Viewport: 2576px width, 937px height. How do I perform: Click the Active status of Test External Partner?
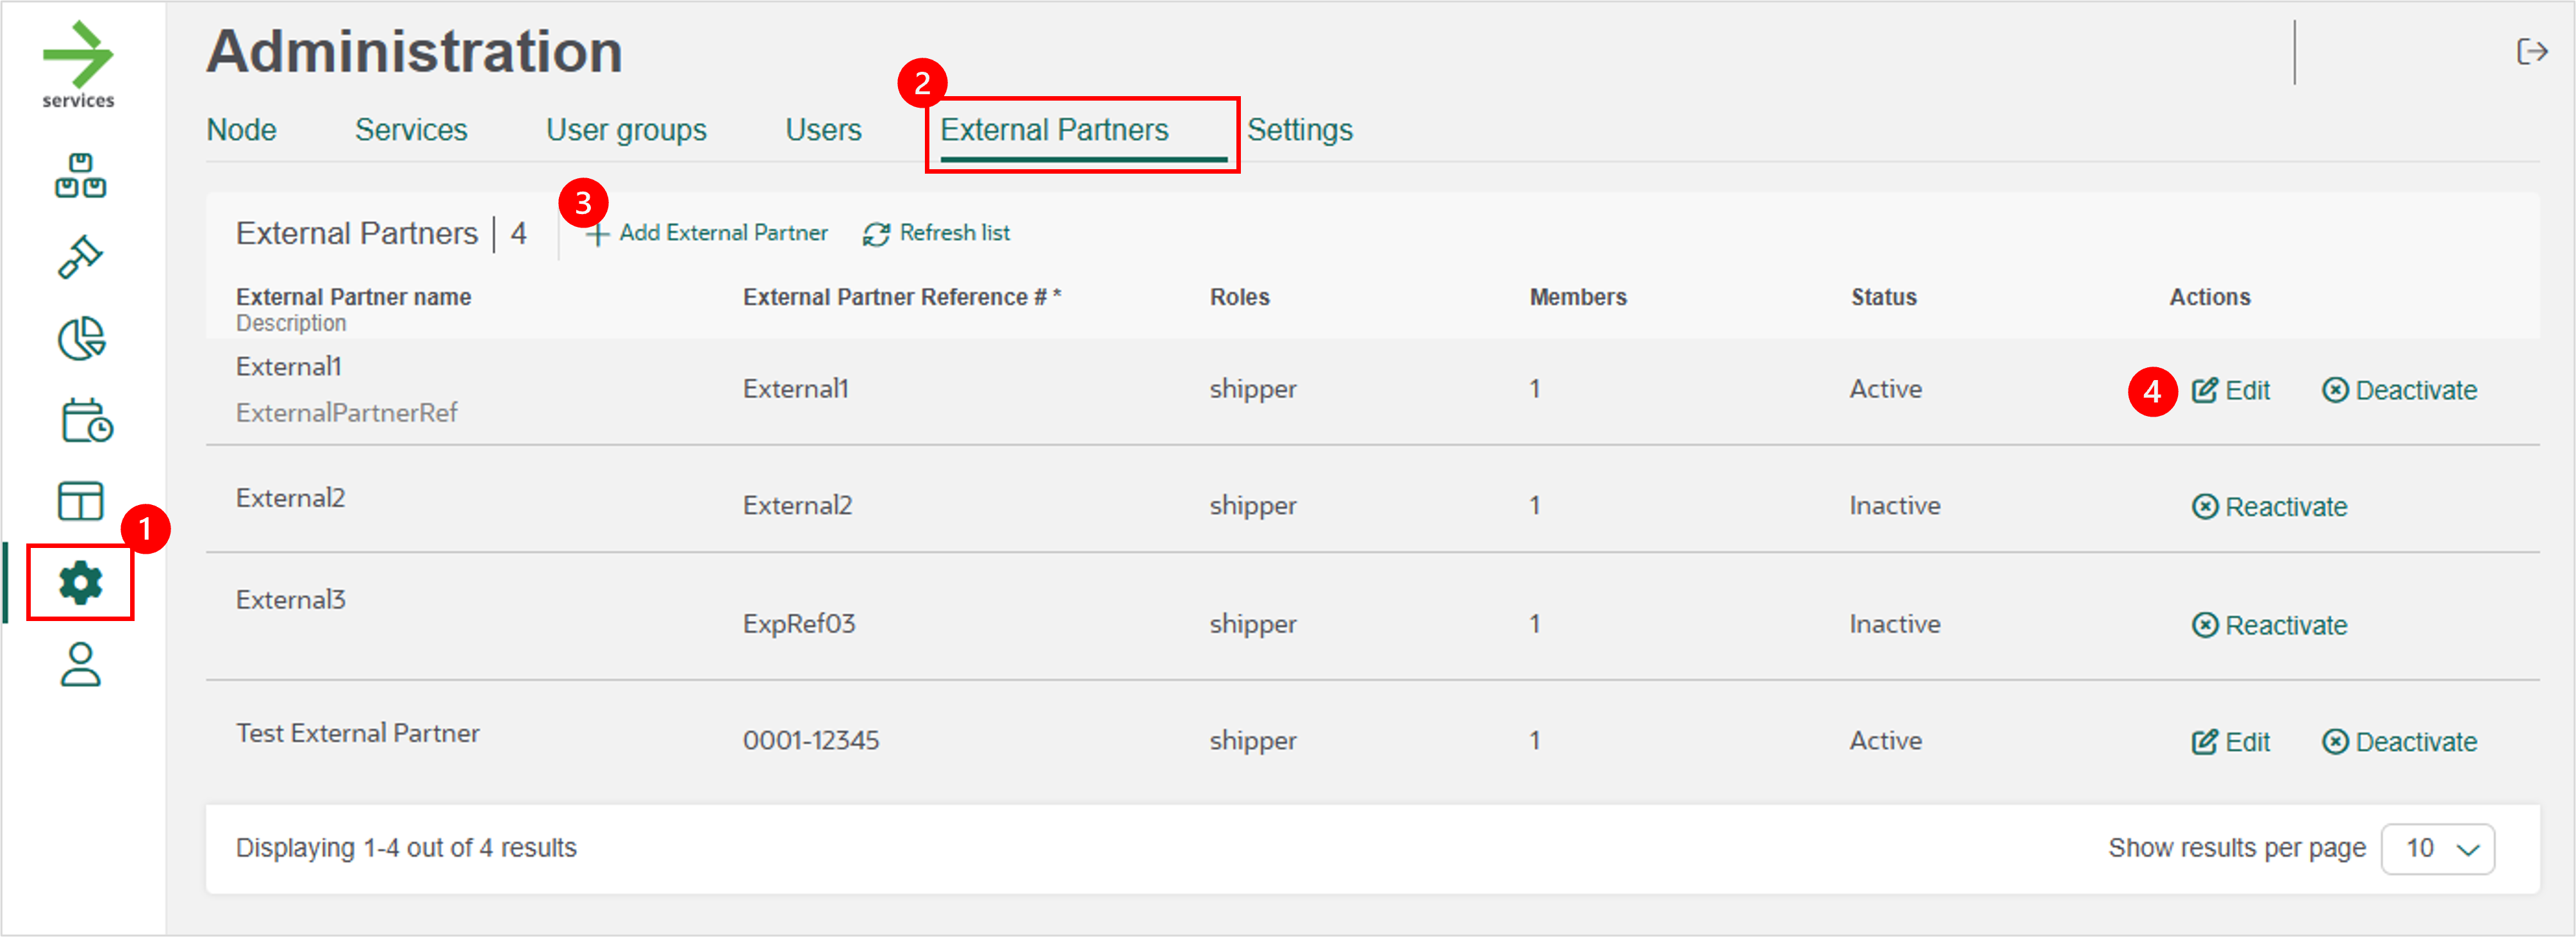(1885, 741)
